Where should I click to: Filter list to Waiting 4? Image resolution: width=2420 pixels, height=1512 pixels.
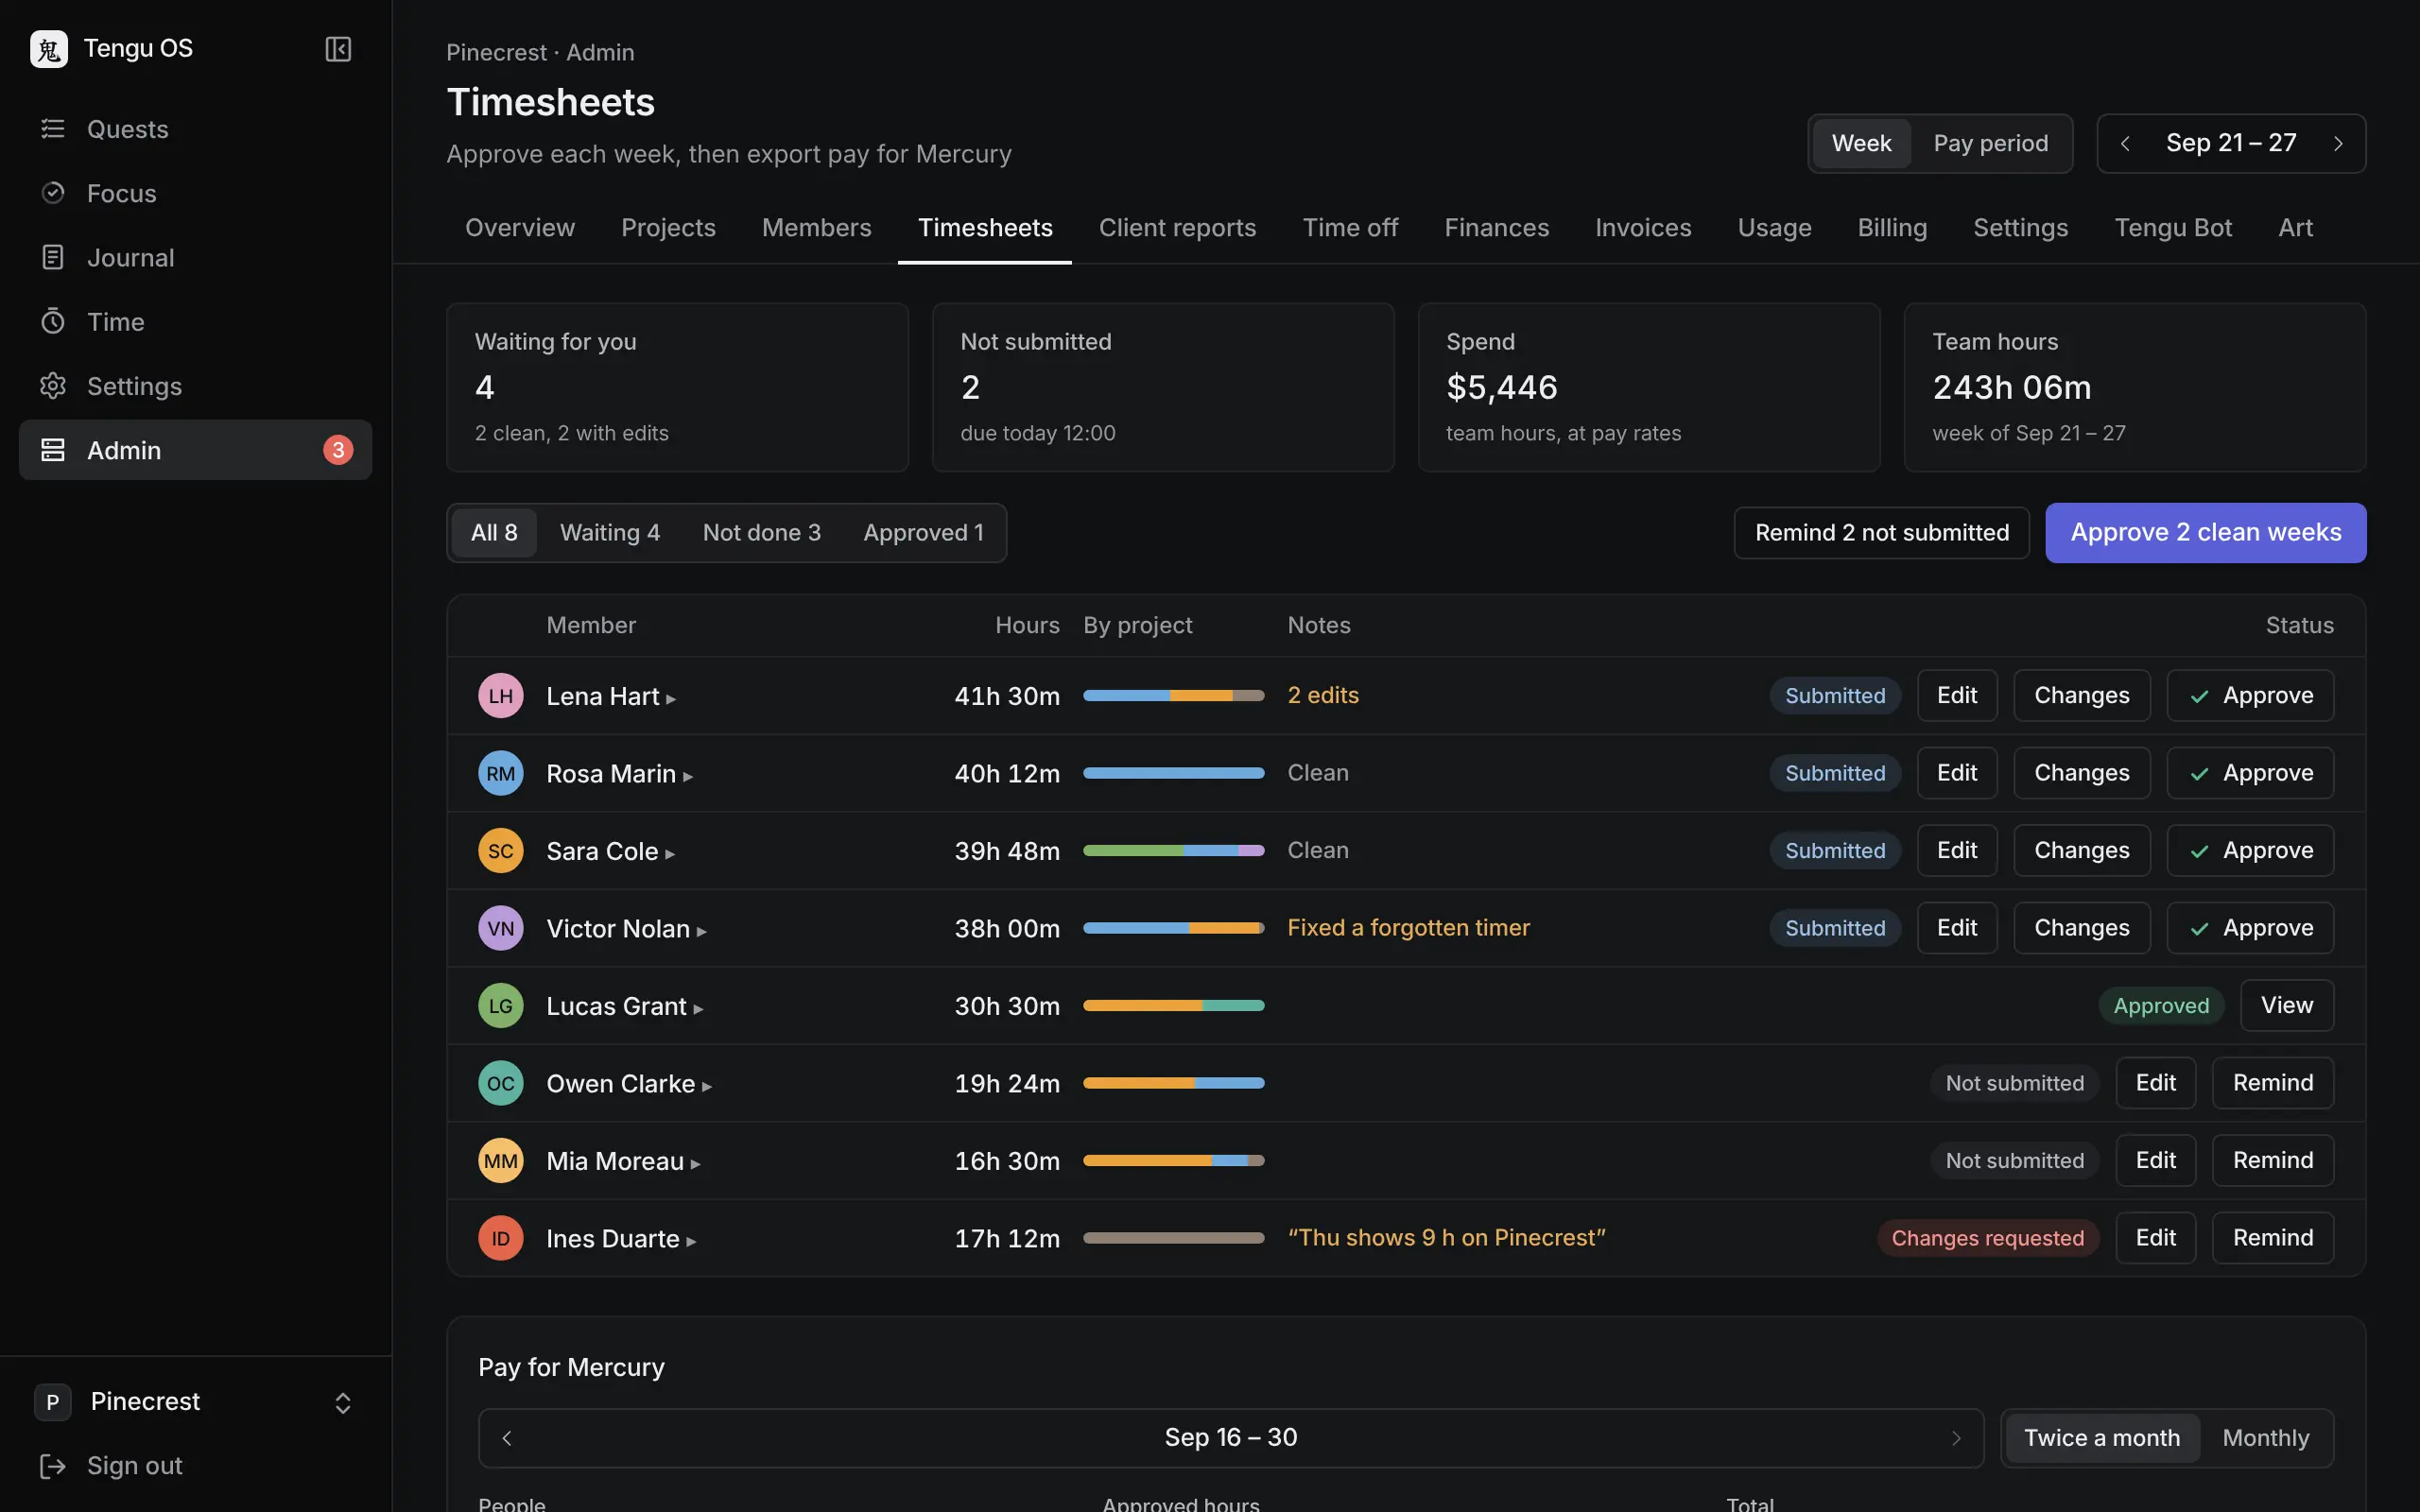(x=610, y=533)
